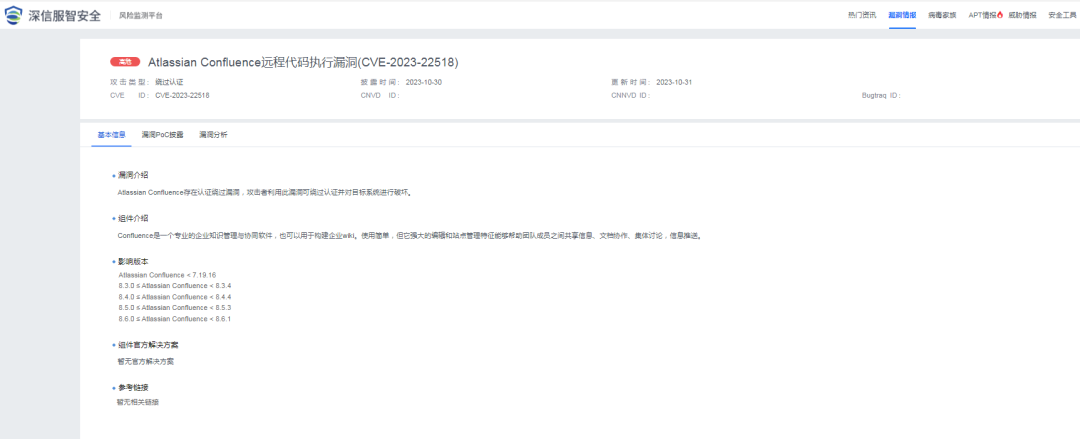Click the vulnerability intro paragraph about 认证绕过
This screenshot has height=439, width=1080.
pos(265,193)
